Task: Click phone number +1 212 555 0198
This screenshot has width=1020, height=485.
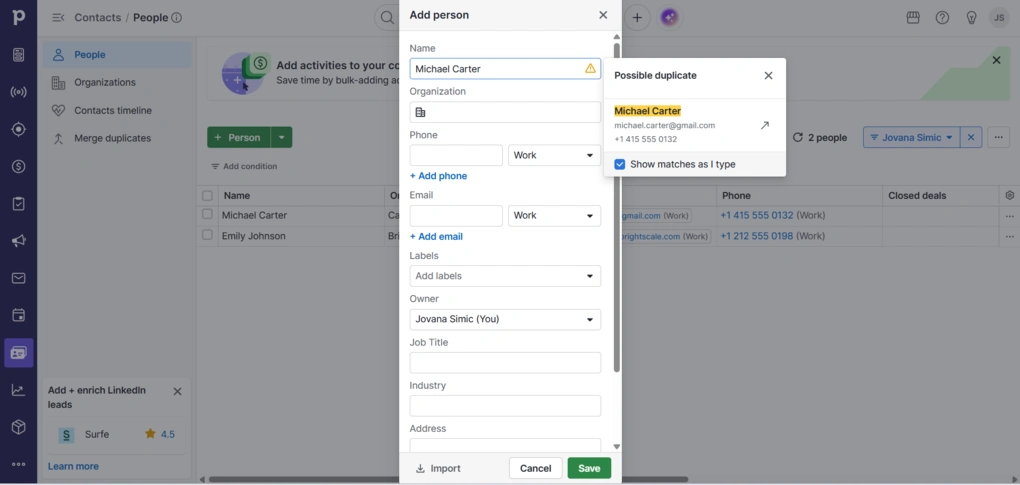Action: [757, 236]
